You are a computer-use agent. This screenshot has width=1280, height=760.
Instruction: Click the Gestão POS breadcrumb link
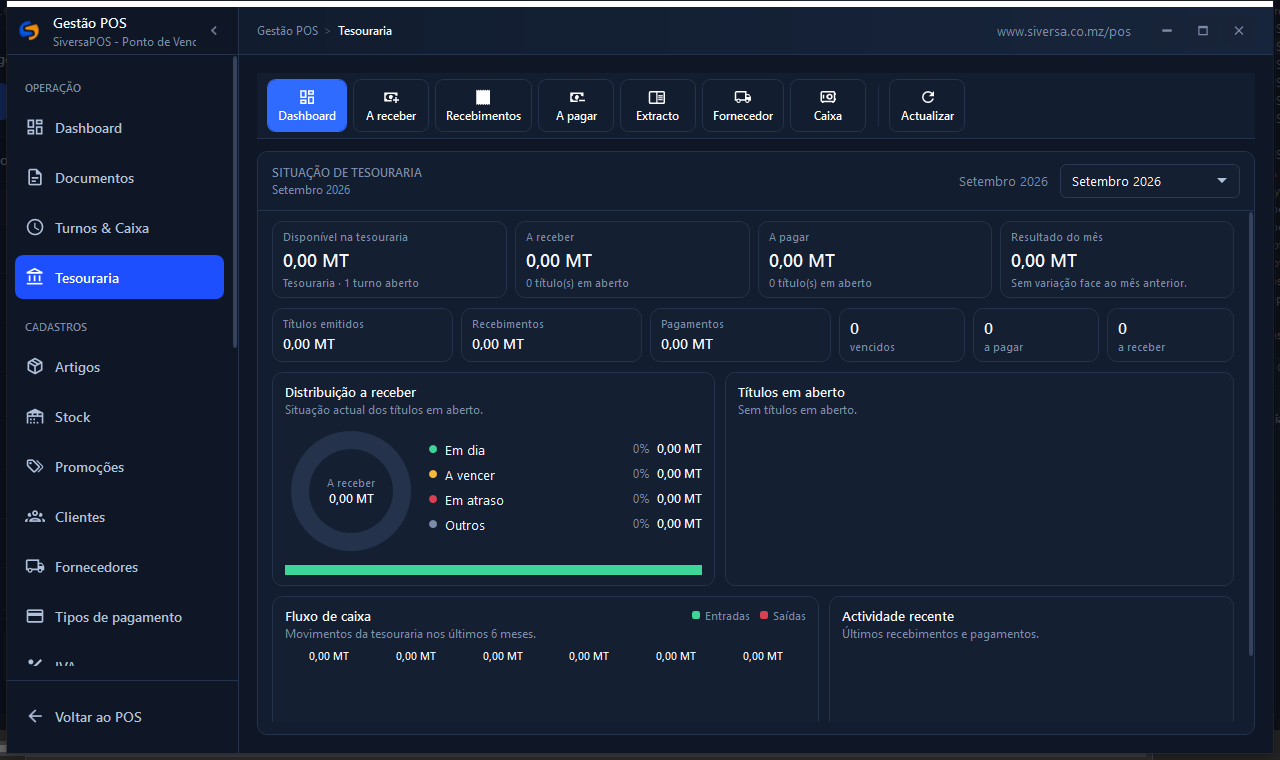click(287, 31)
